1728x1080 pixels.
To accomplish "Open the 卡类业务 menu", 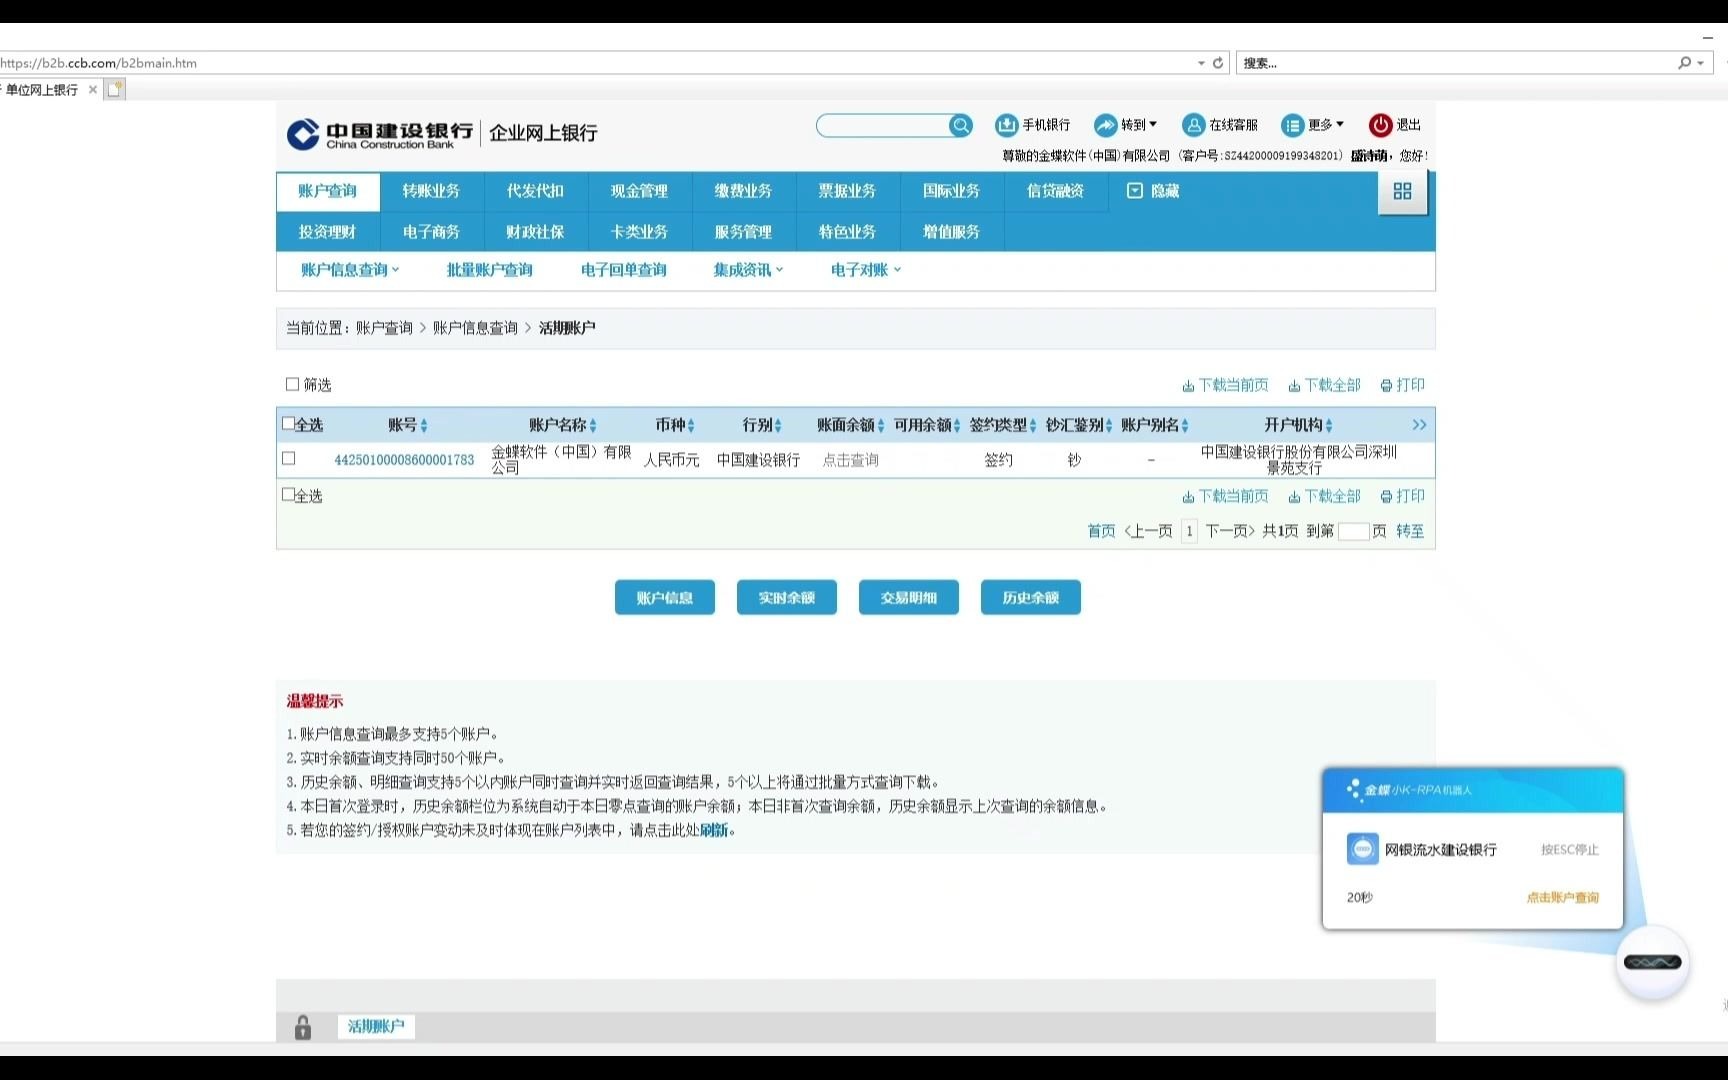I will [639, 232].
